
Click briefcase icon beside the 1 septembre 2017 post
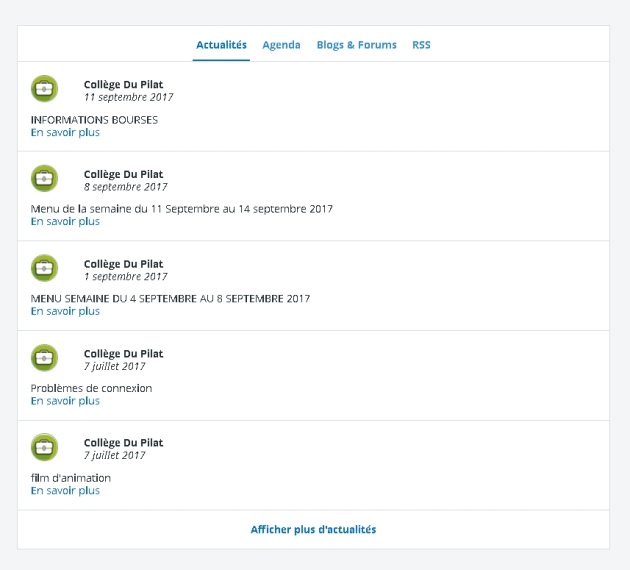(x=44, y=268)
